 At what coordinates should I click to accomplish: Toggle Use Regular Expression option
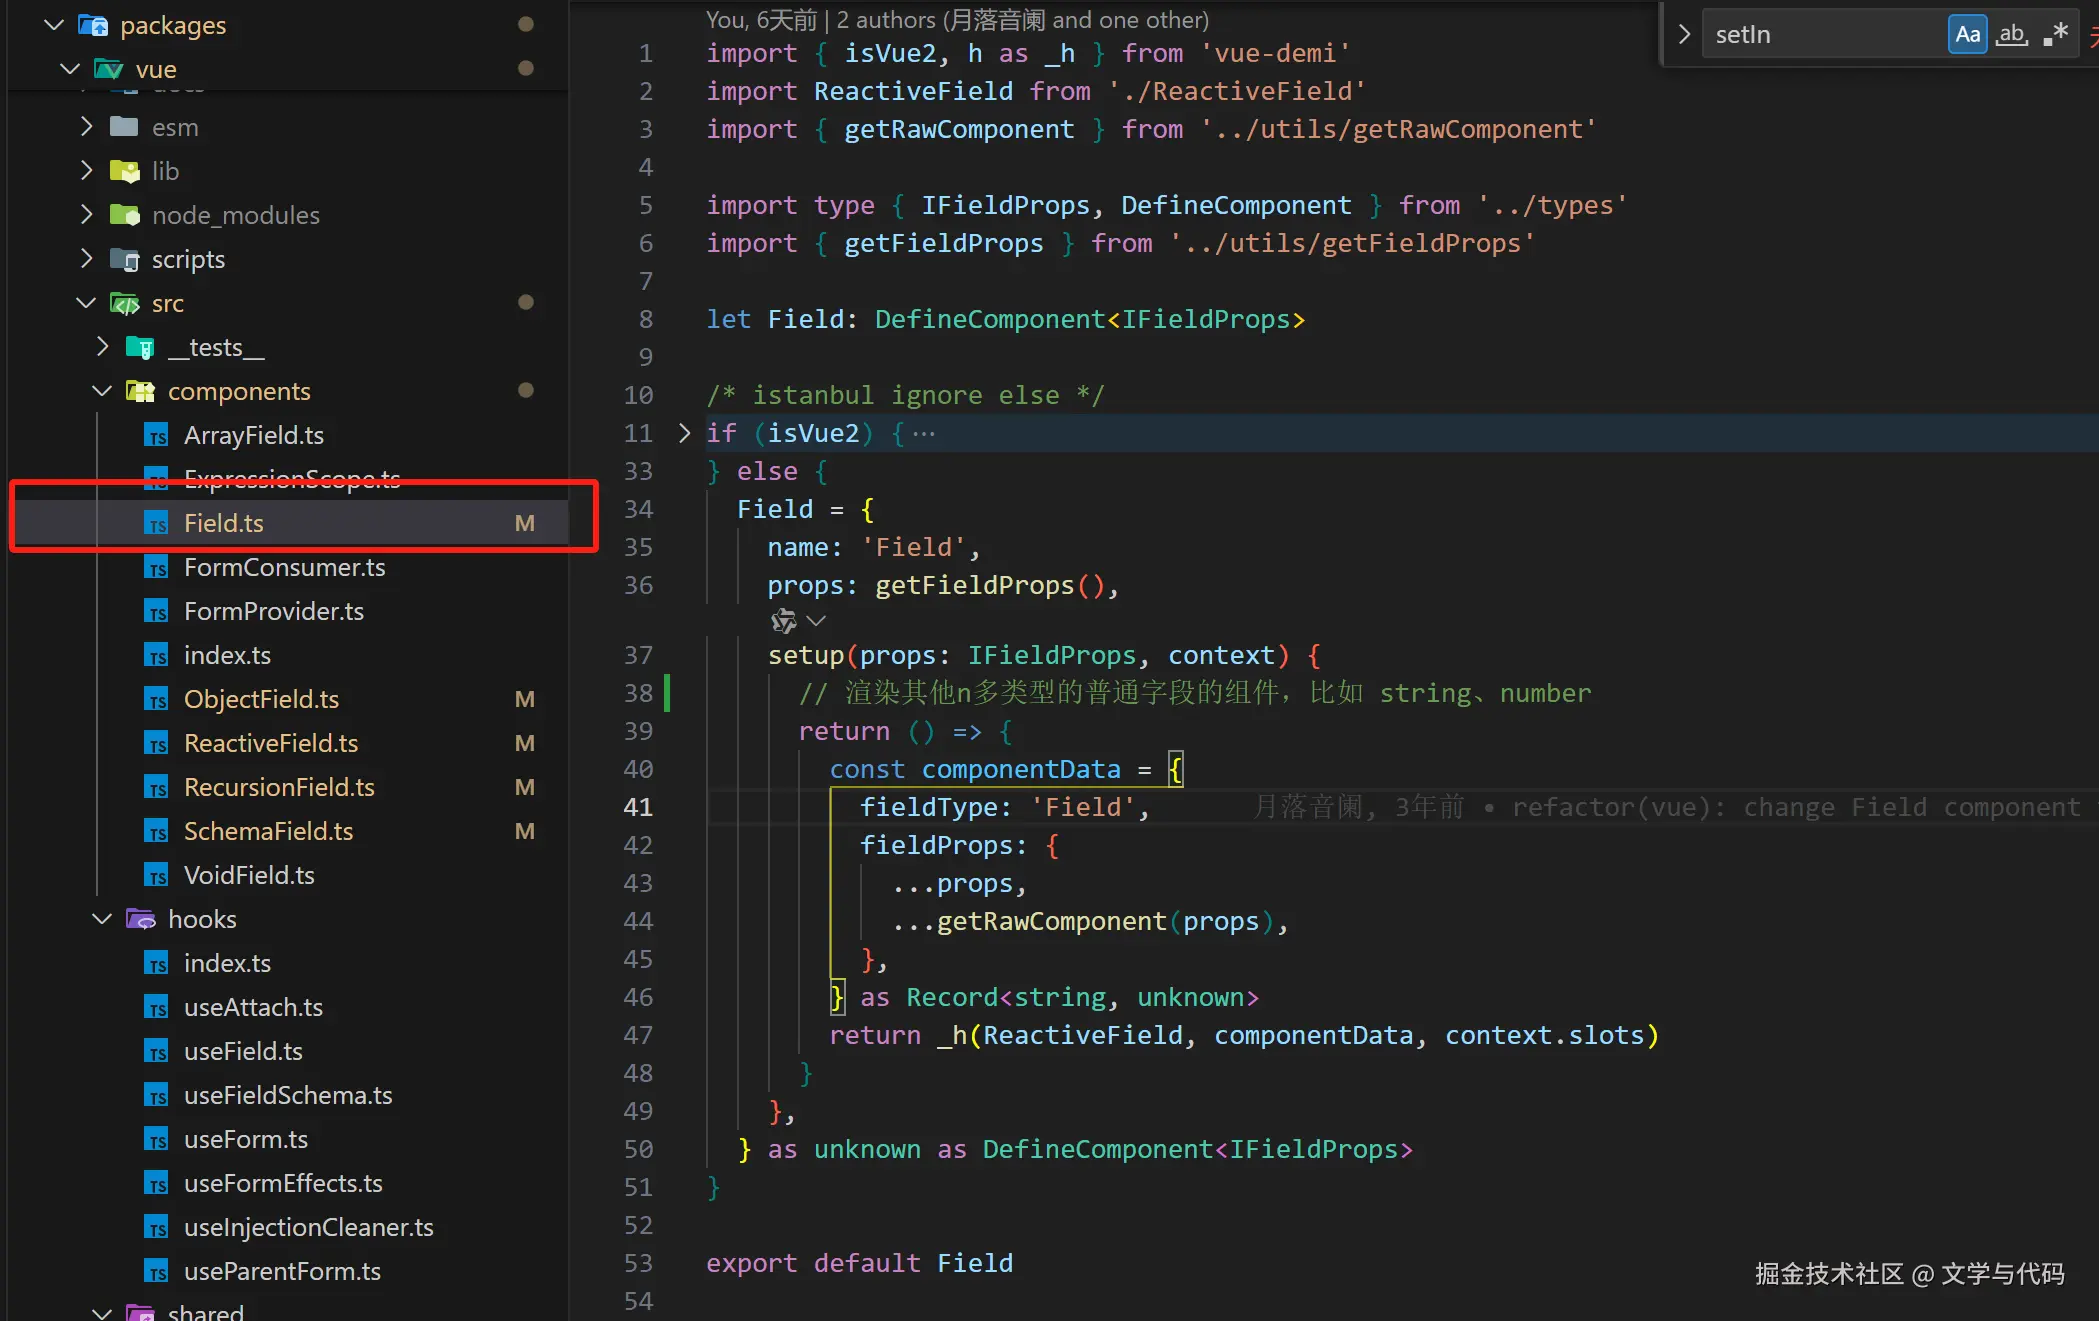(x=2055, y=35)
